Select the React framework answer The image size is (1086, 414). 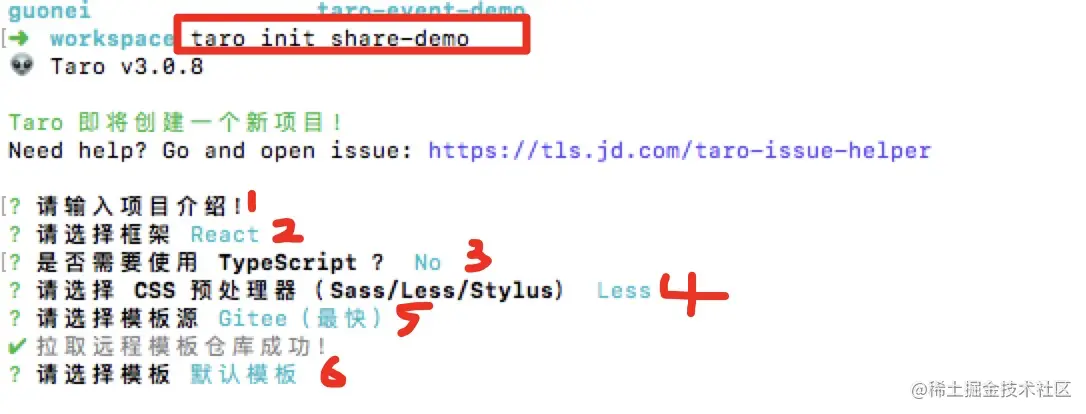[224, 235]
